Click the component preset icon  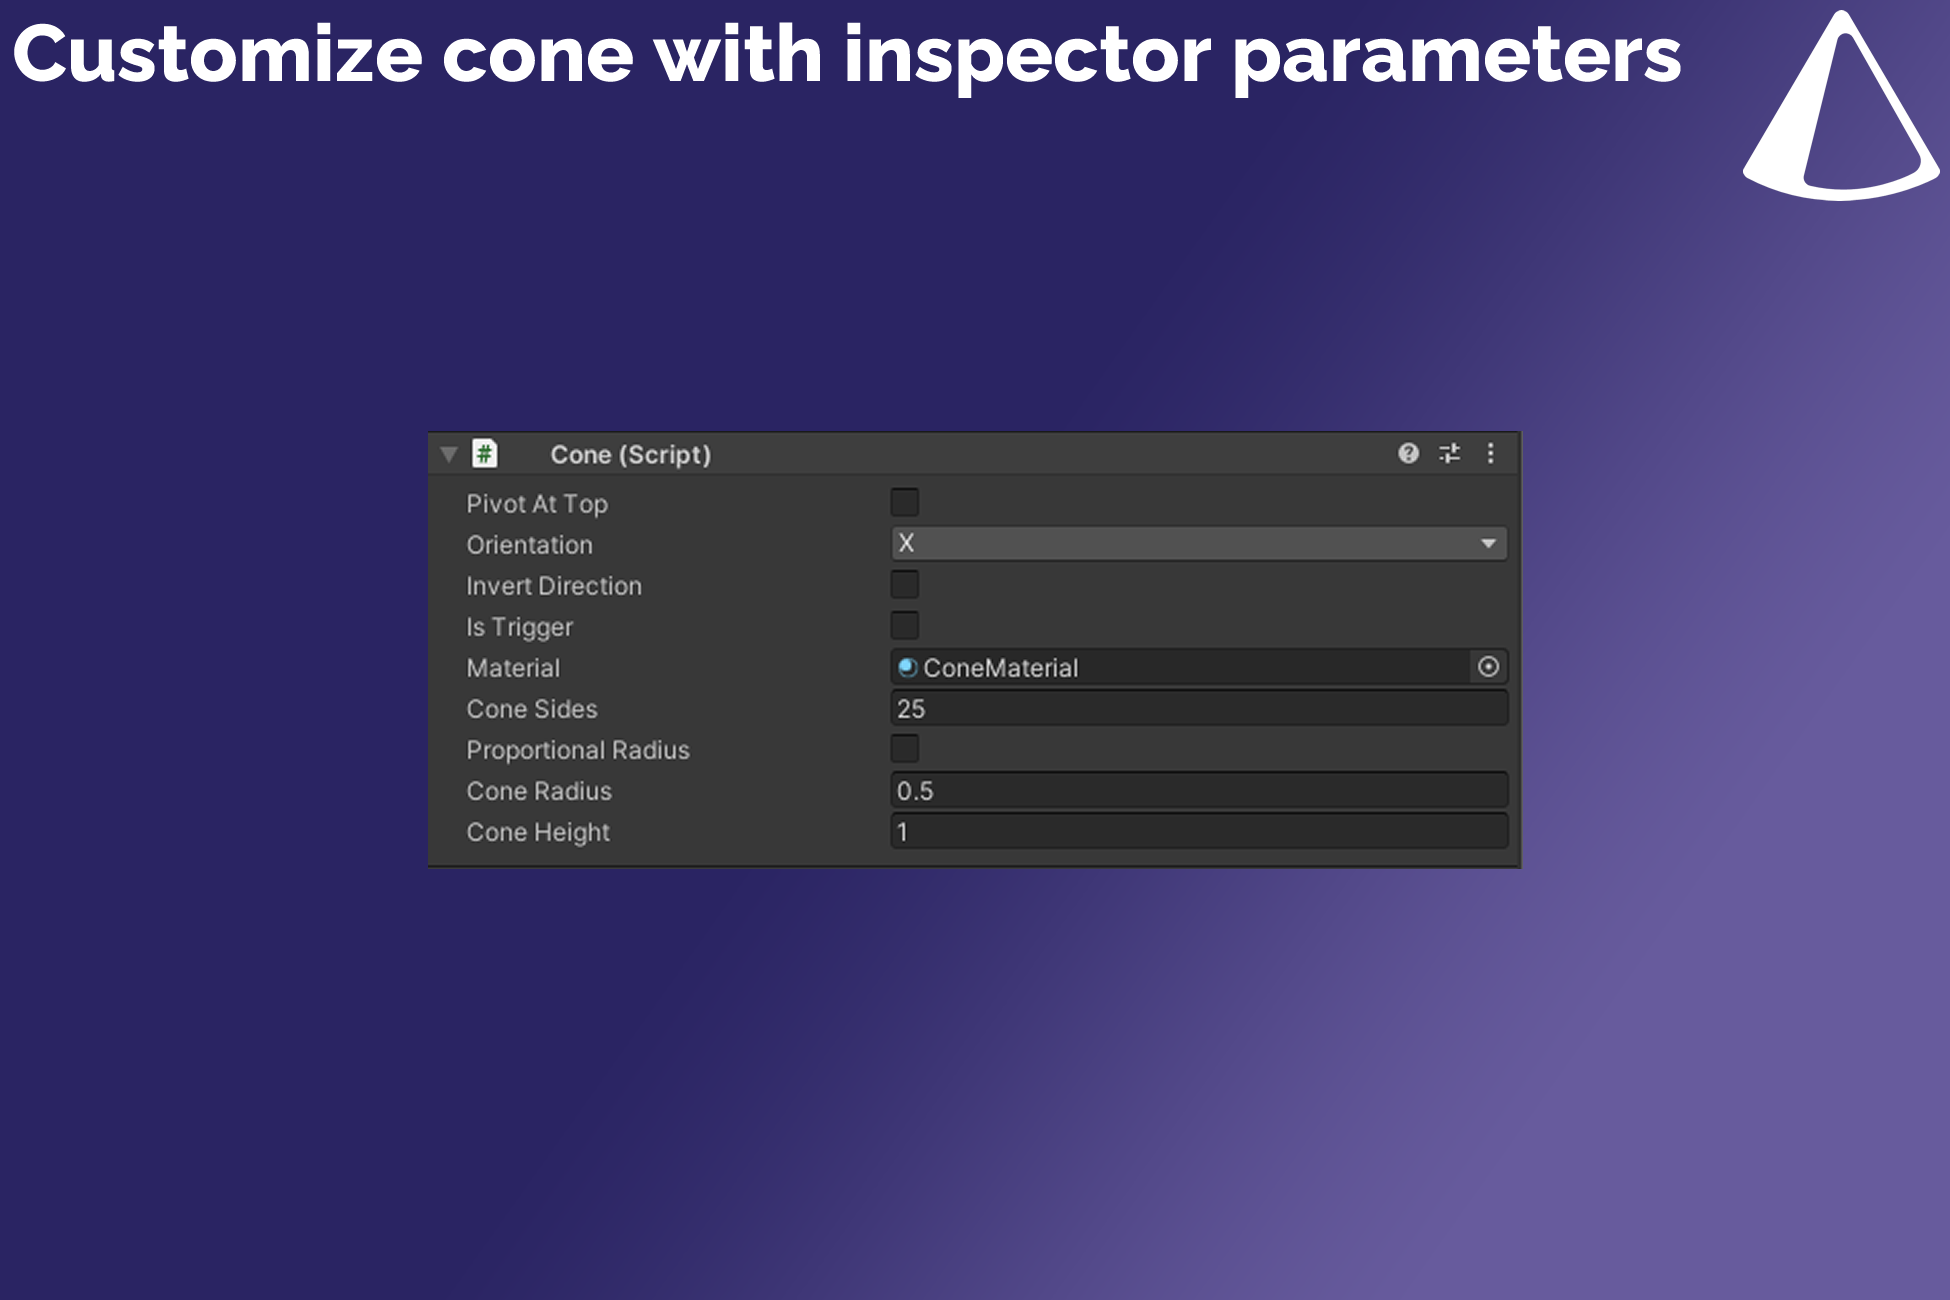1449,453
